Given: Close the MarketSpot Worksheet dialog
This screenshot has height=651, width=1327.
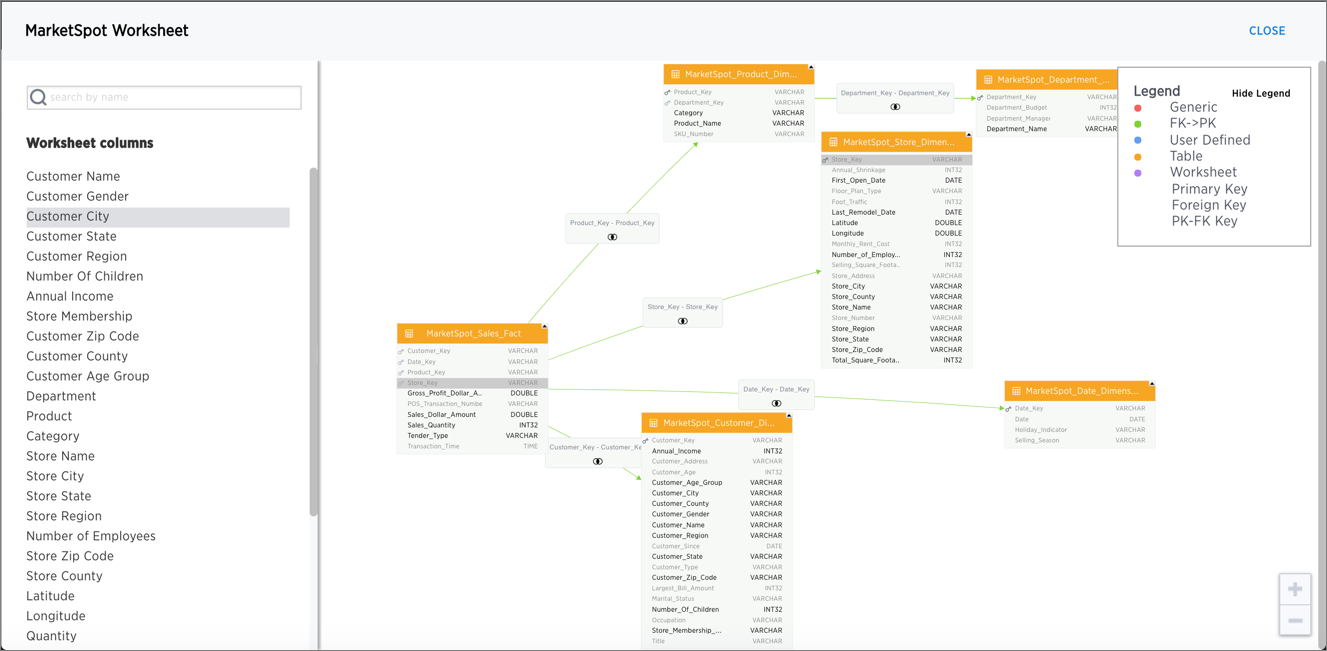Looking at the screenshot, I should 1266,31.
